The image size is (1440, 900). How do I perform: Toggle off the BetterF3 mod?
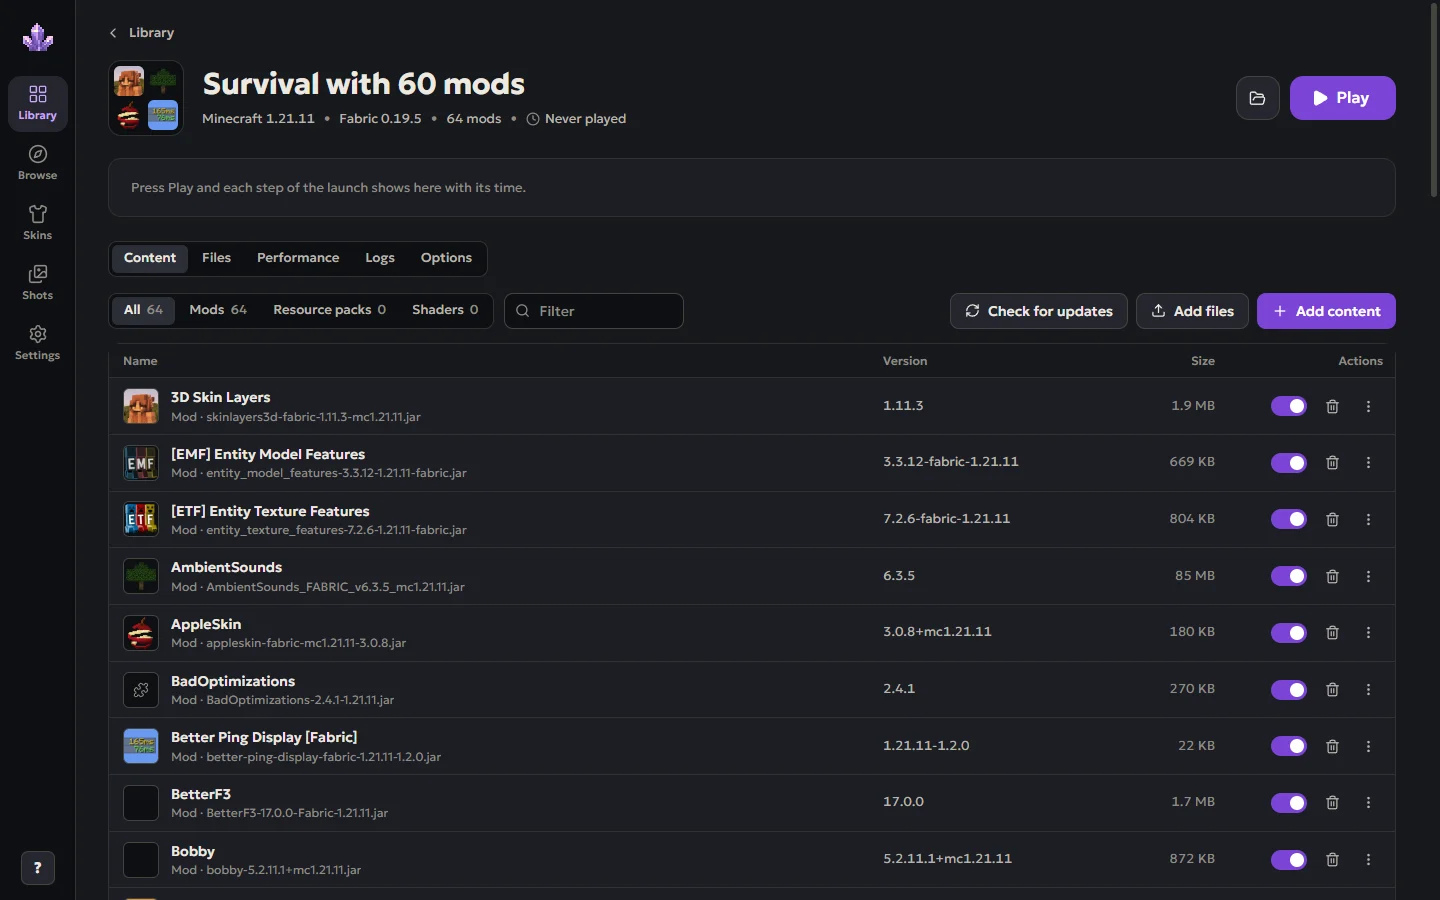pos(1289,803)
